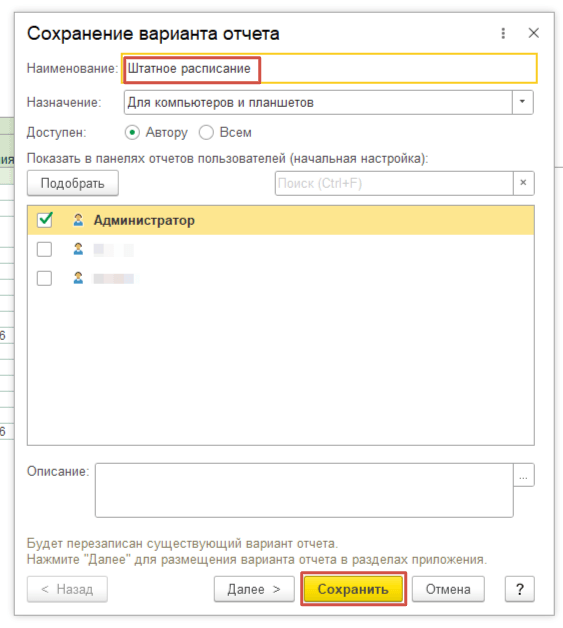Image resolution: width=563 pixels, height=628 pixels.
Task: Open description editor with ellipsis button
Action: click(523, 475)
